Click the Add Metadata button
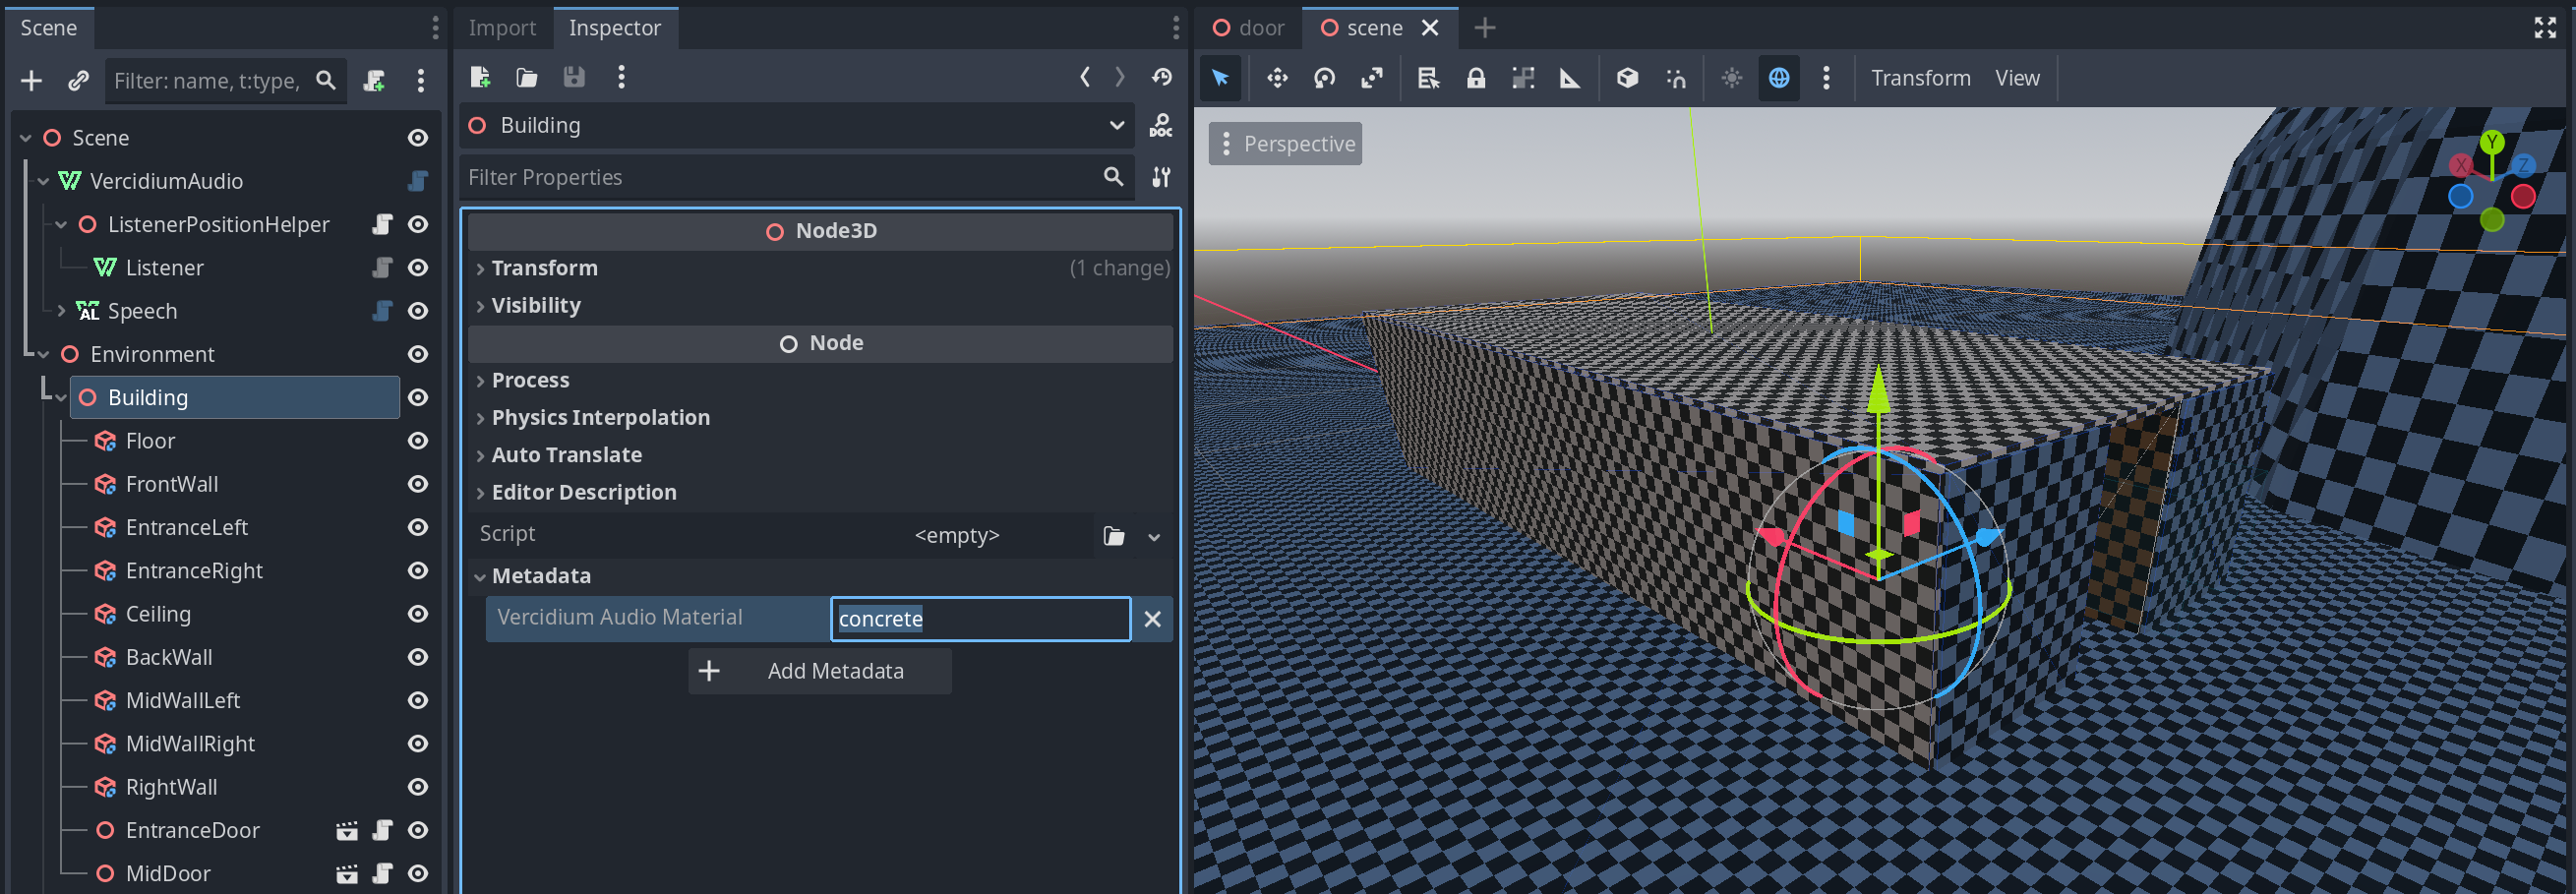Viewport: 2576px width, 894px height. coord(819,671)
